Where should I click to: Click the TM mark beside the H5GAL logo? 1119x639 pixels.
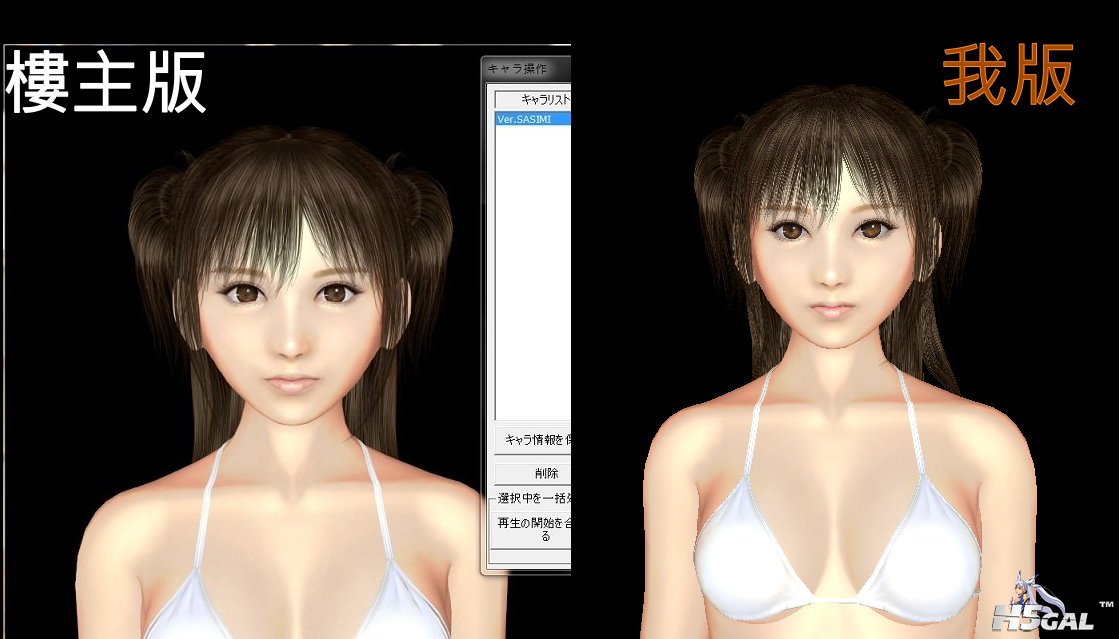tap(1105, 606)
